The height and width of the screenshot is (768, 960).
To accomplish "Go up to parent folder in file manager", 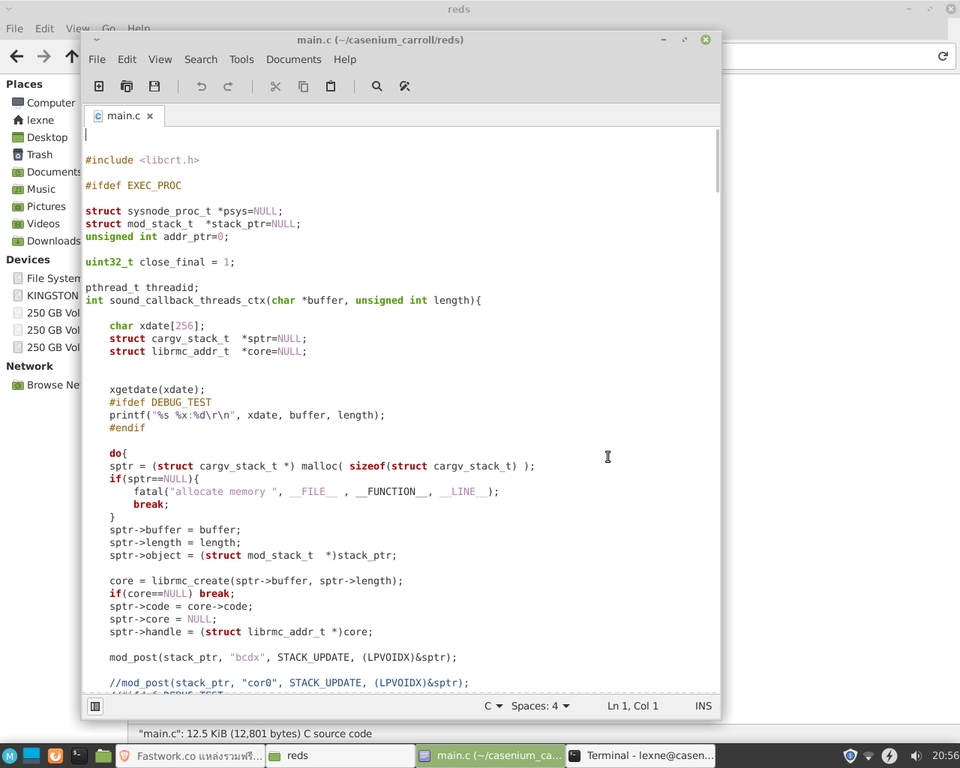I will [x=72, y=56].
